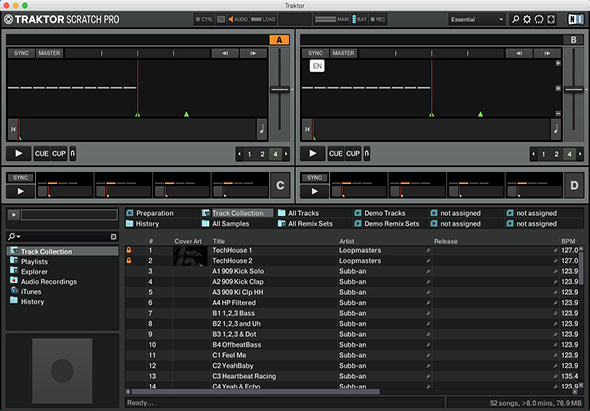Click the LOAD meter in header
The image size is (590, 411).
(x=263, y=19)
